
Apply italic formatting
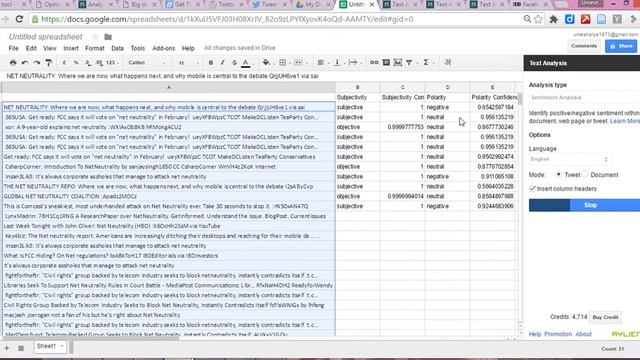pyautogui.click(x=222, y=63)
